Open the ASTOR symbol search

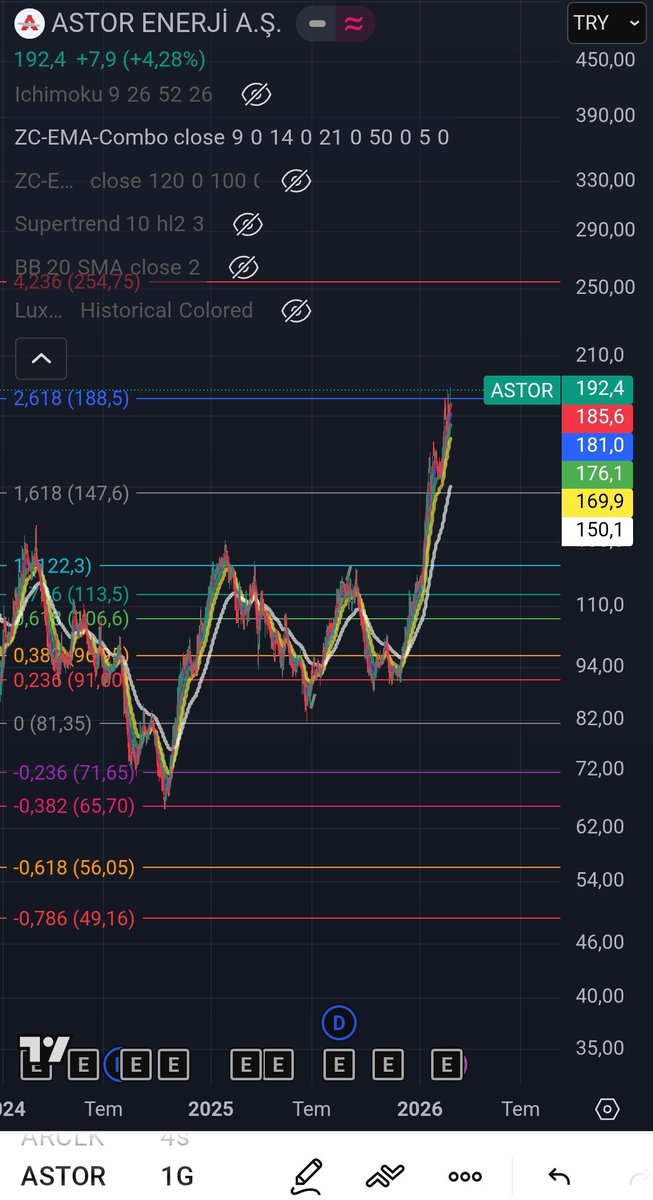pos(64,1176)
